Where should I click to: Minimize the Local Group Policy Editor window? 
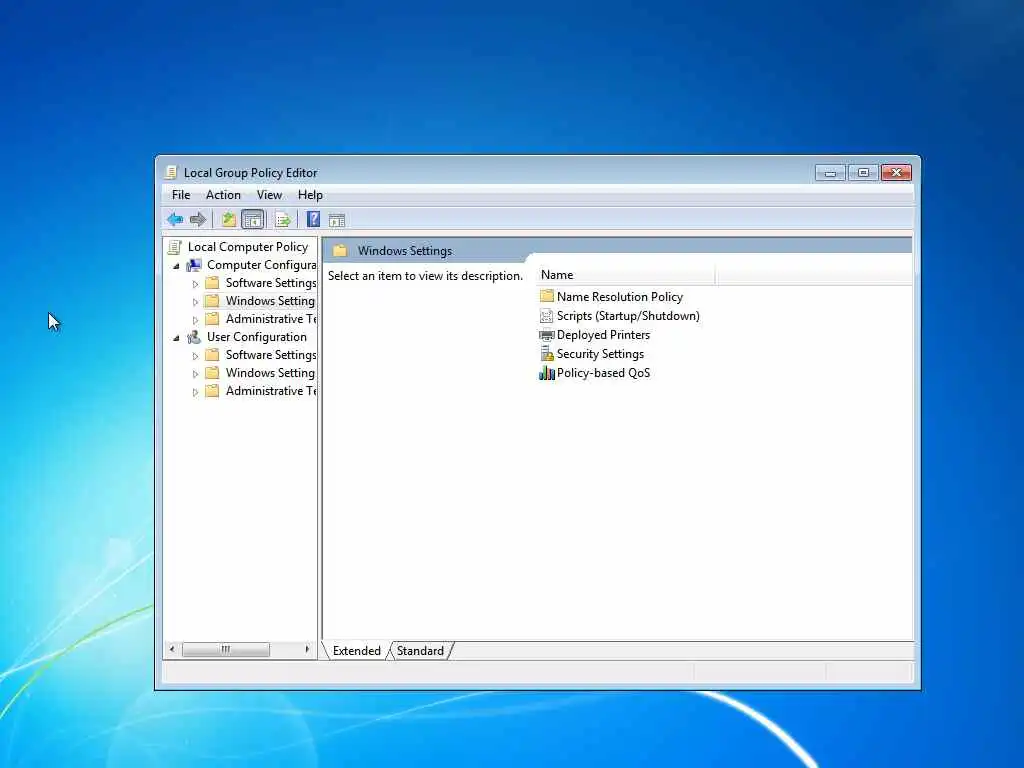[x=830, y=172]
